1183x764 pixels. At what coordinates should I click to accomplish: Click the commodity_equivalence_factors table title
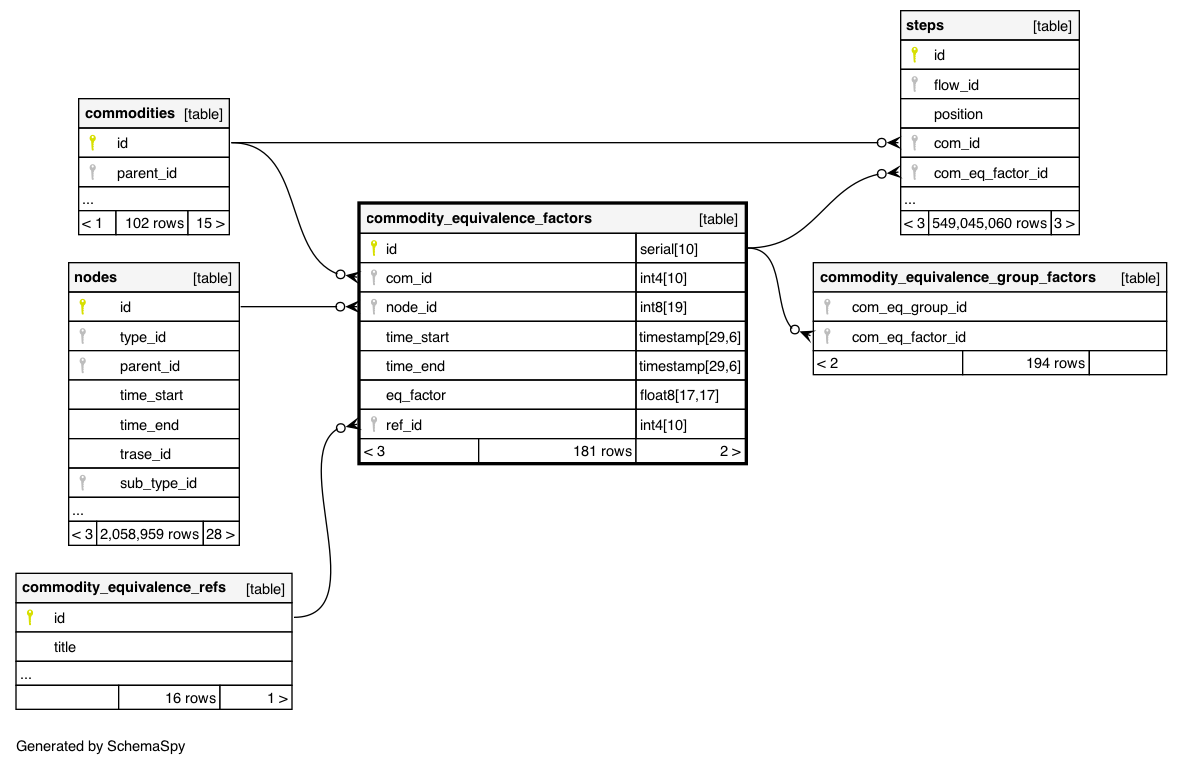[479, 218]
